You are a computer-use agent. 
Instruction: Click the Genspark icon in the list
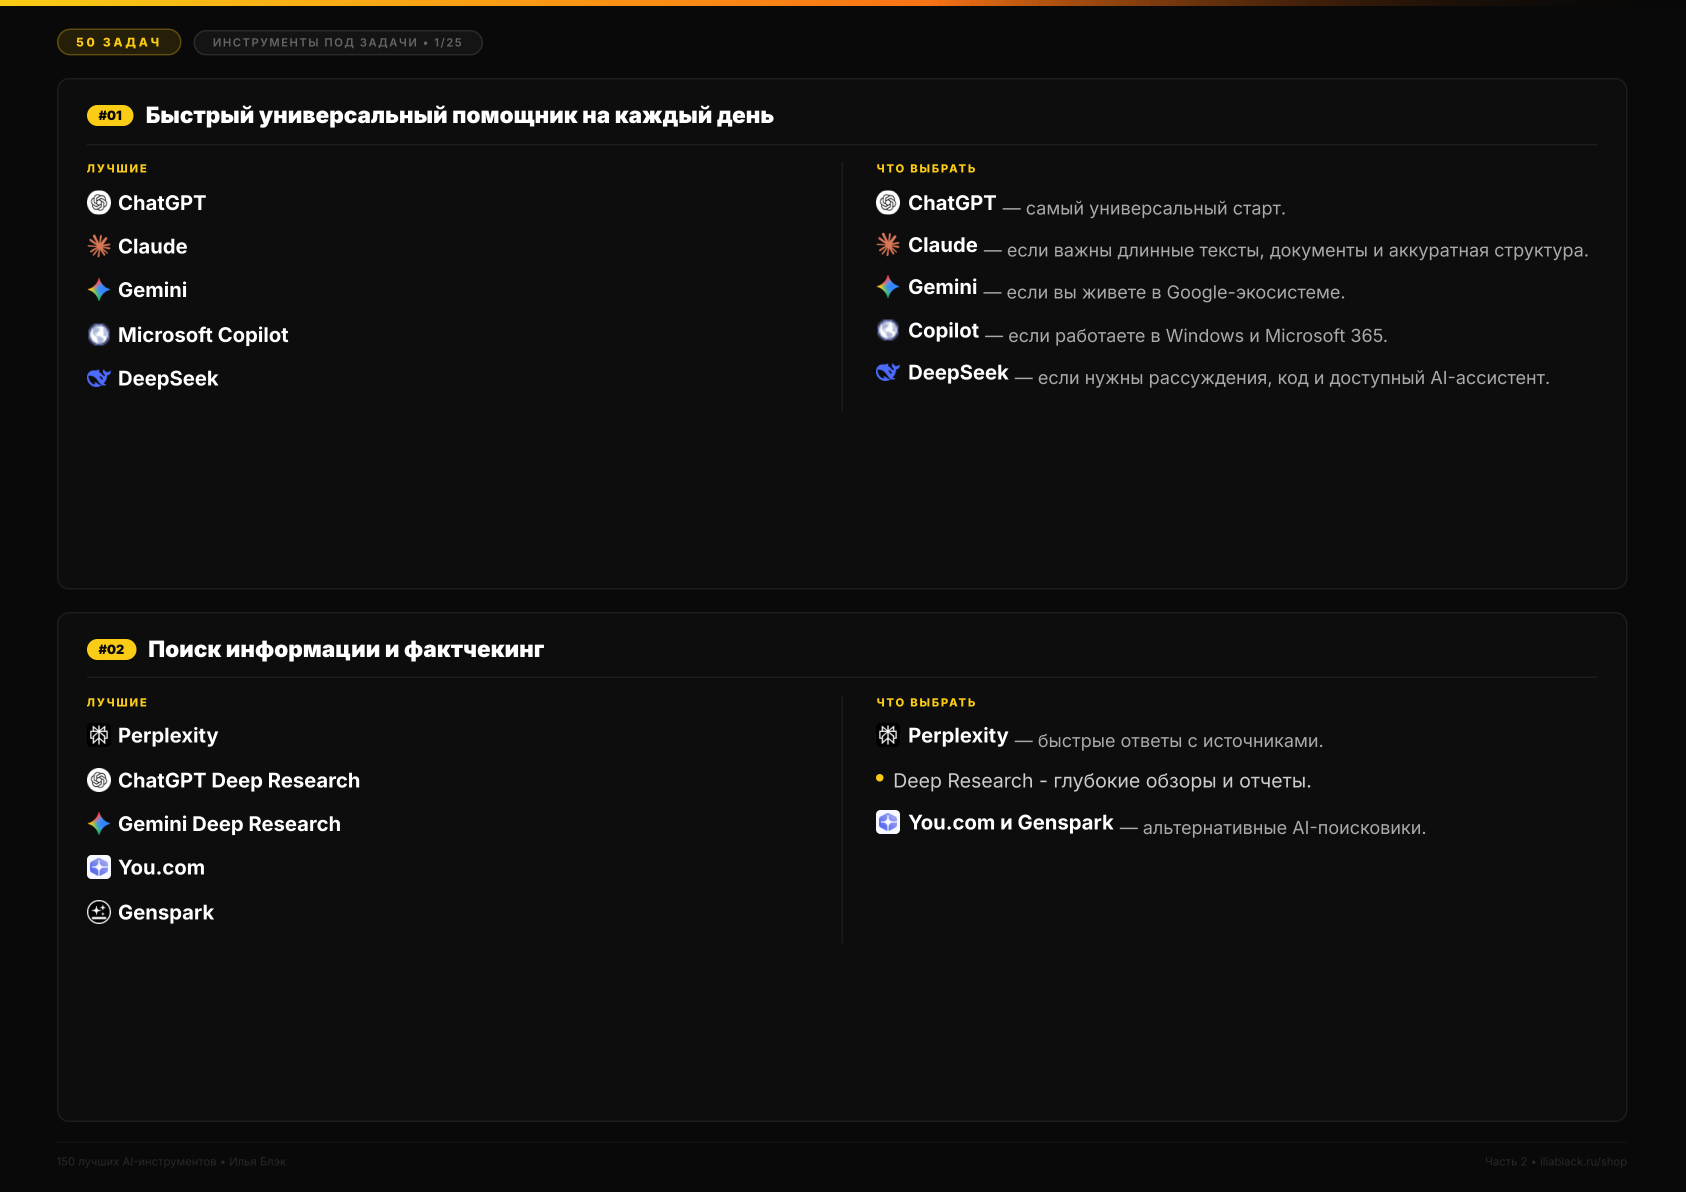[x=99, y=912]
